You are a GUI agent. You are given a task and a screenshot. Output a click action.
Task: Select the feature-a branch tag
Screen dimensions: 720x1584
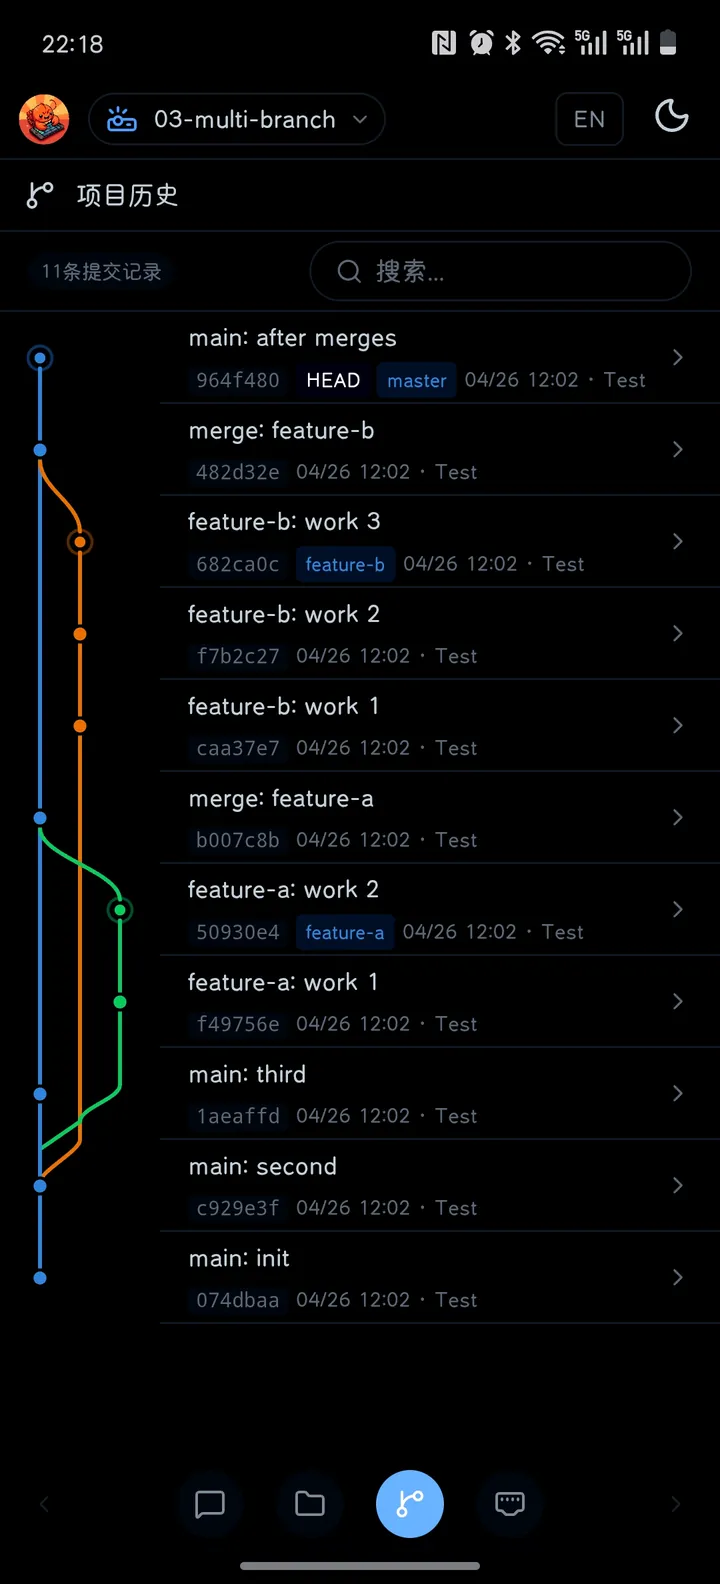(345, 932)
